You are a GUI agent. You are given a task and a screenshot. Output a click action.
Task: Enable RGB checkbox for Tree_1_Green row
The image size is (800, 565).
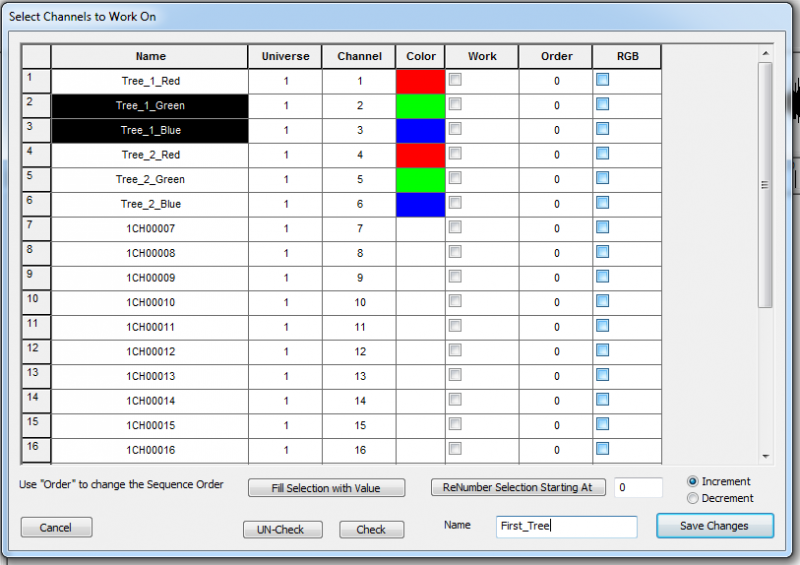tap(602, 105)
